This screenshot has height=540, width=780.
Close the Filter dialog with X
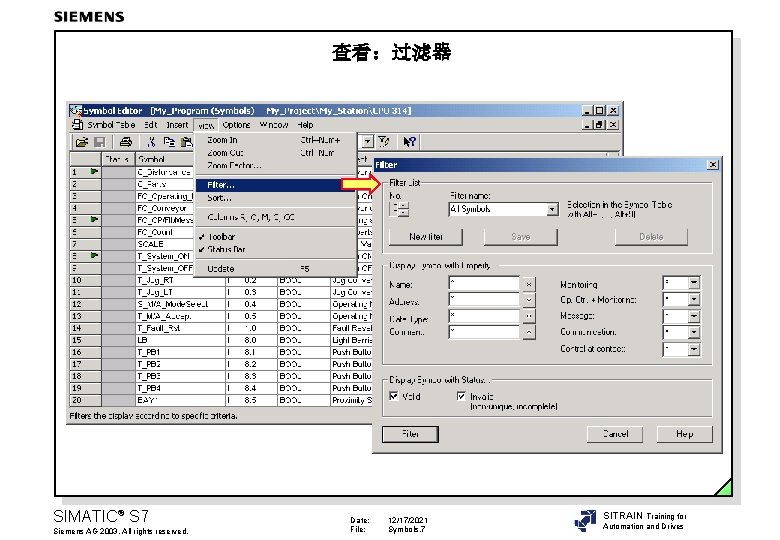tap(712, 165)
